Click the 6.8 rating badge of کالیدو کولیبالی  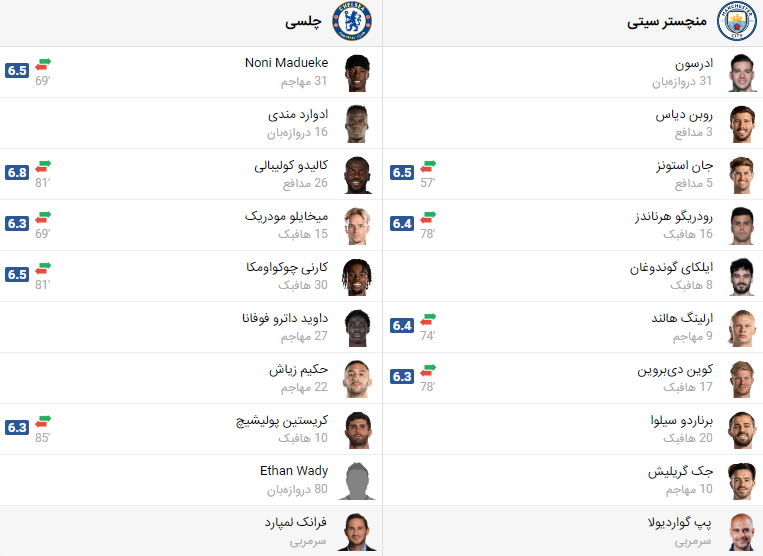pos(17,173)
